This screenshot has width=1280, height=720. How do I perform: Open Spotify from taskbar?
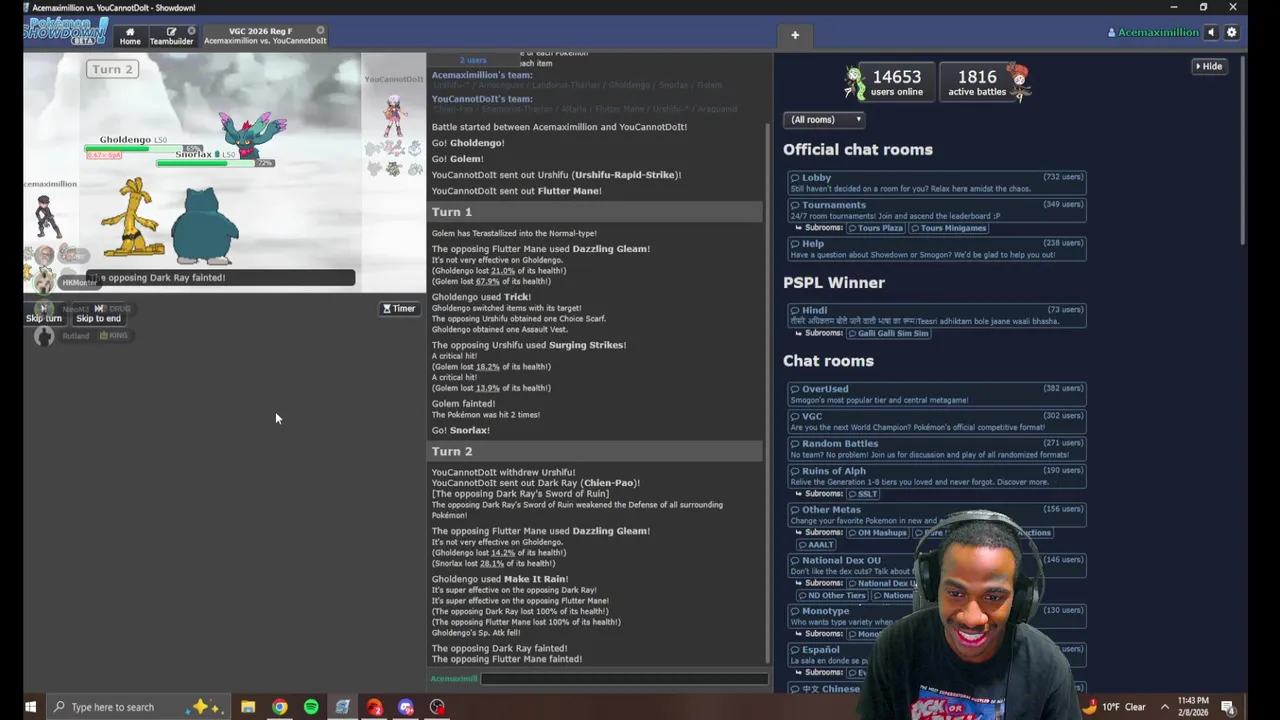coord(311,707)
